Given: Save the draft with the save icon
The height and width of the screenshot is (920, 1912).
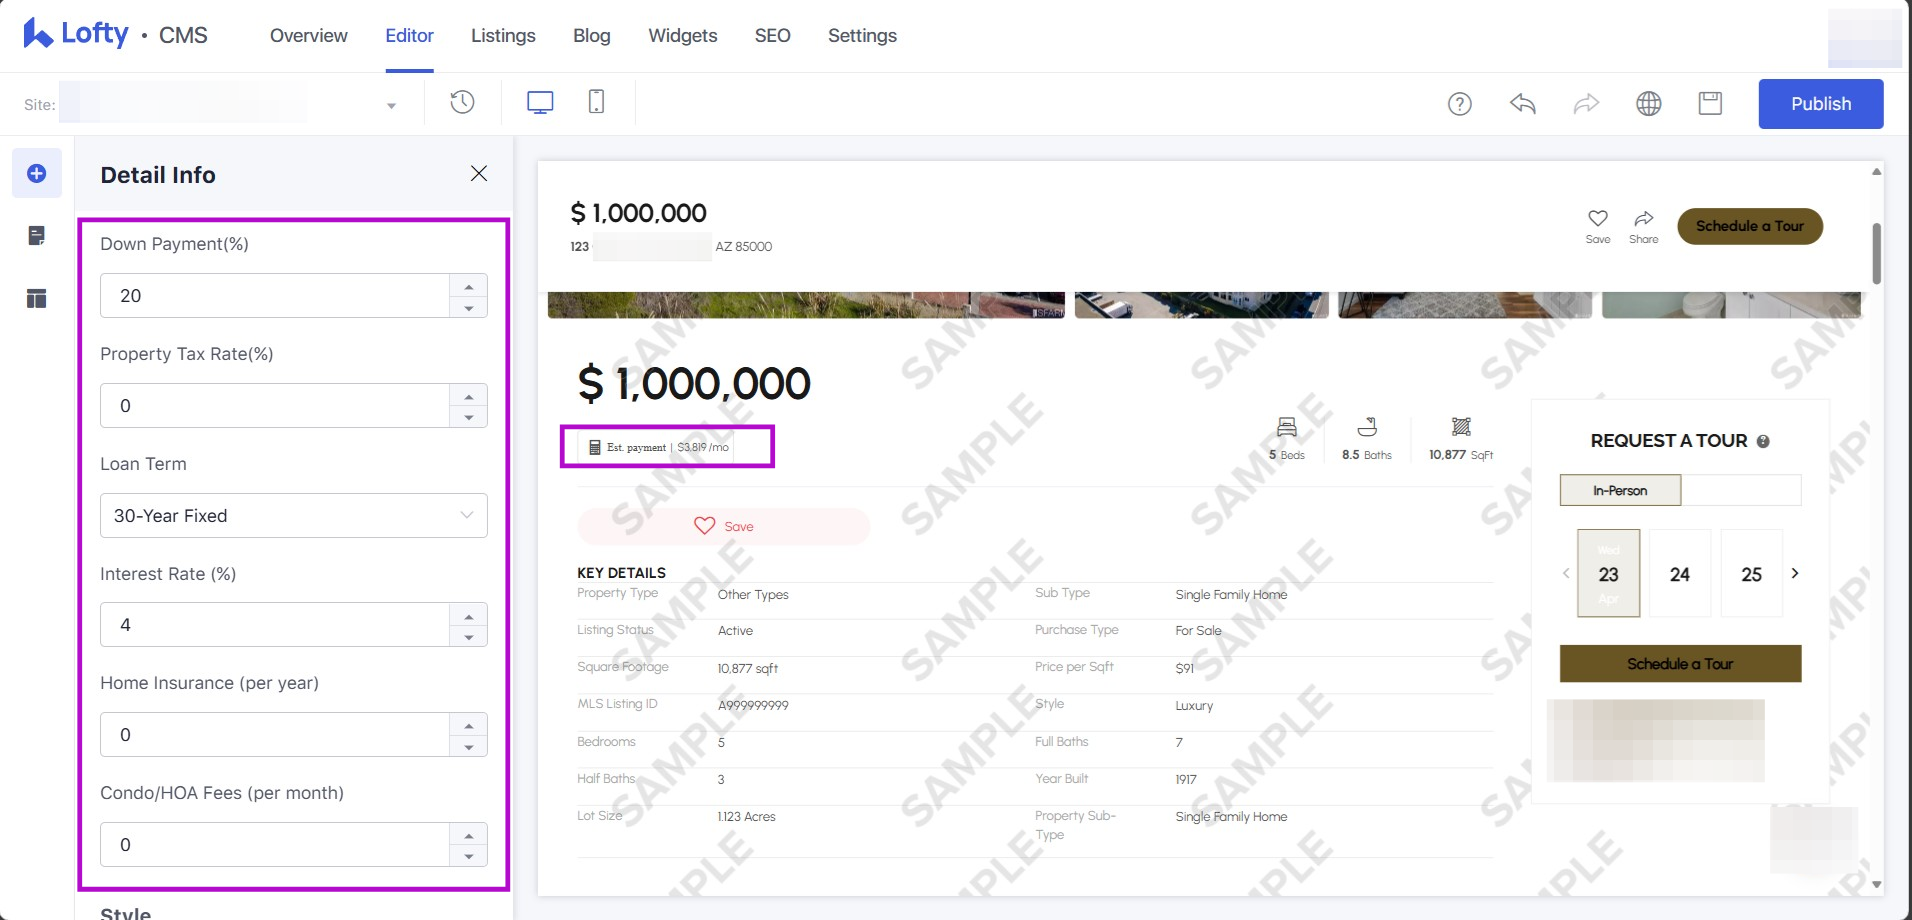Looking at the screenshot, I should pyautogui.click(x=1710, y=104).
